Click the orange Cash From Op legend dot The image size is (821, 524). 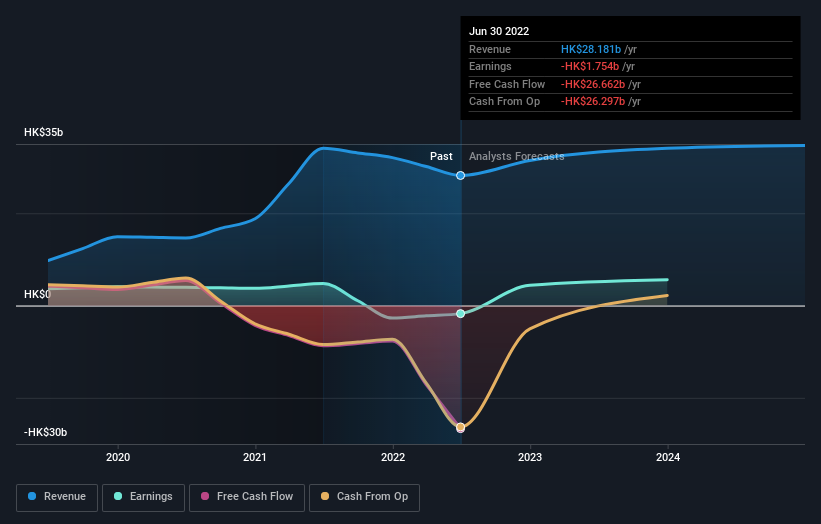325,496
